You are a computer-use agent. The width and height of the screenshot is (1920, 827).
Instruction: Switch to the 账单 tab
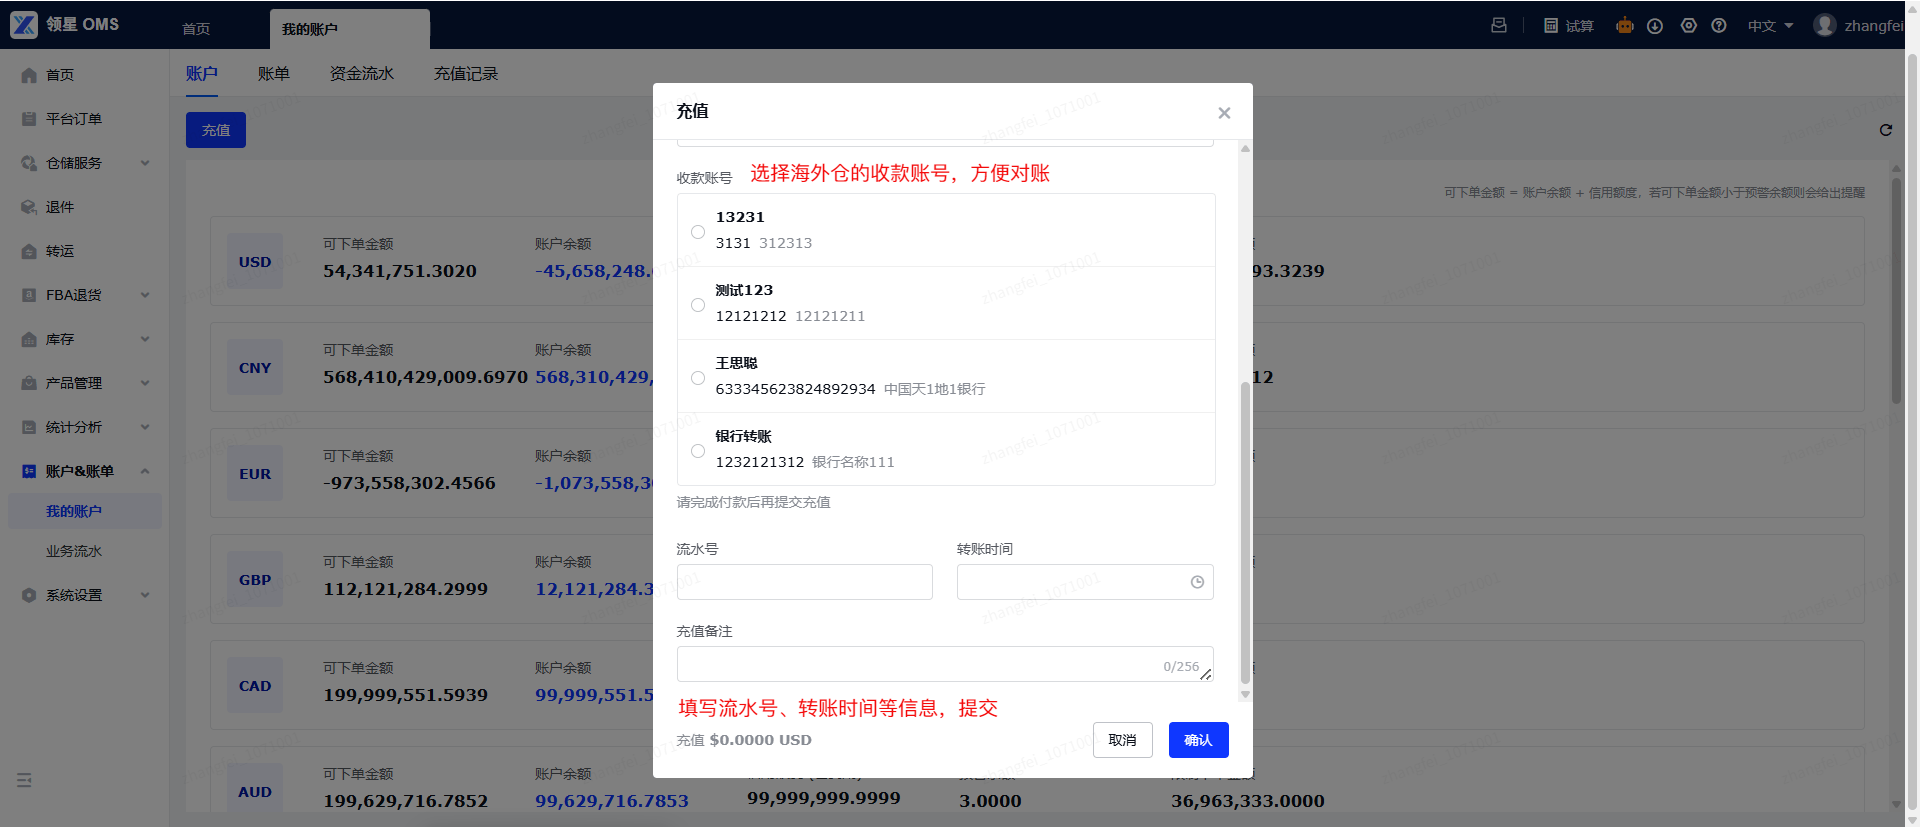pyautogui.click(x=274, y=74)
